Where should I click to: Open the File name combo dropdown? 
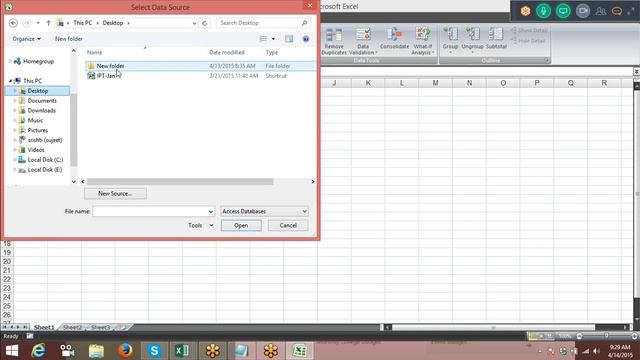pos(211,211)
